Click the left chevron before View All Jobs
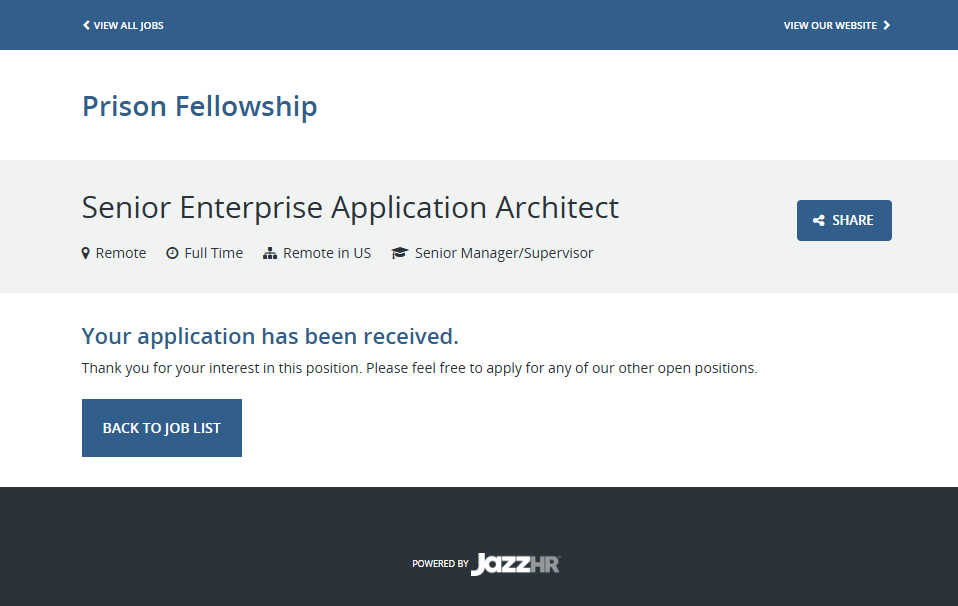The width and height of the screenshot is (958, 606). tap(86, 25)
